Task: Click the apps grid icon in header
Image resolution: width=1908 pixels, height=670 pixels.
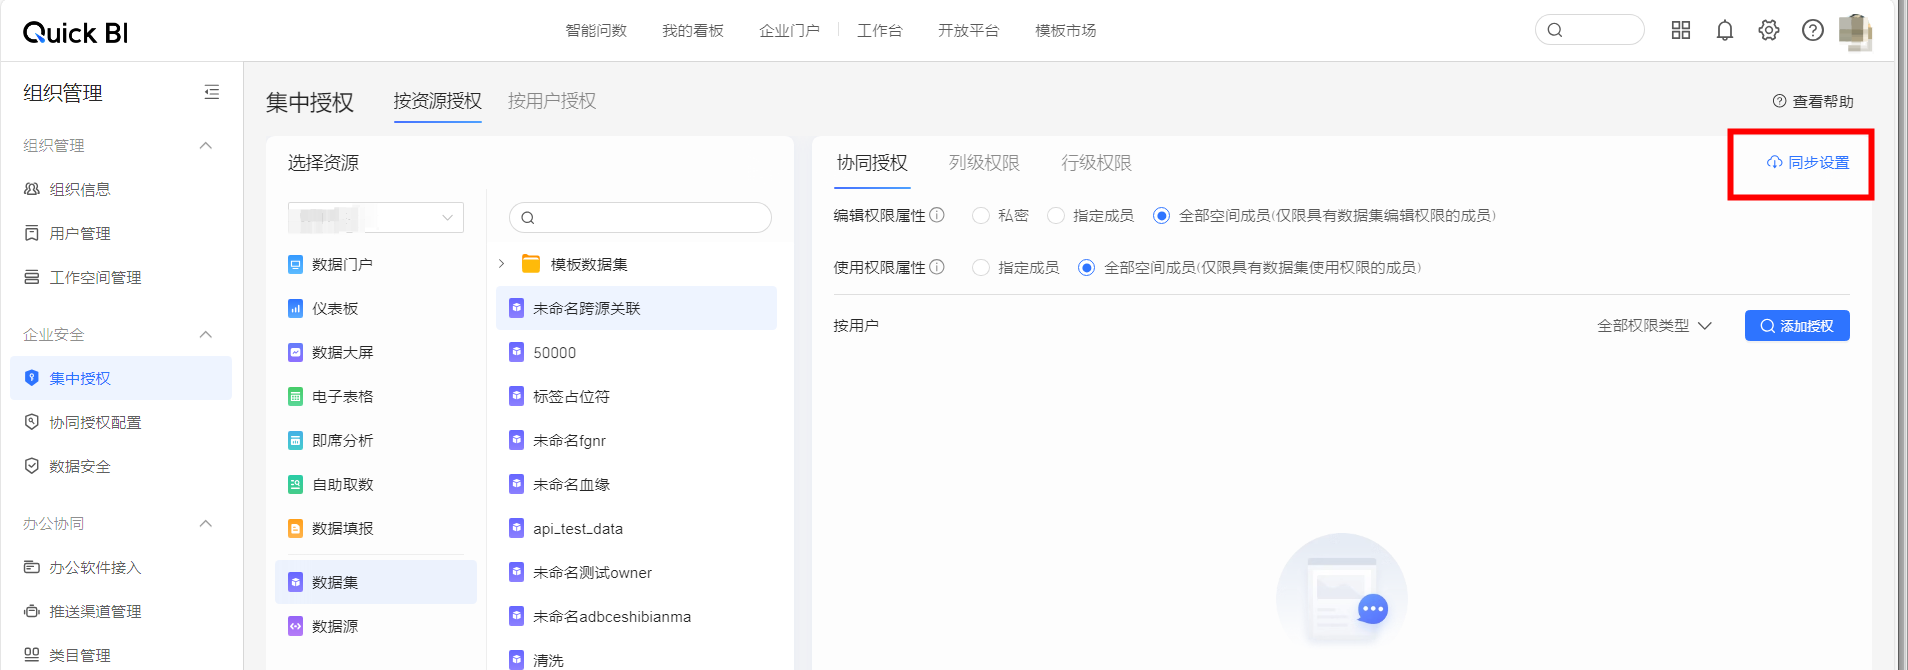Action: (1681, 31)
